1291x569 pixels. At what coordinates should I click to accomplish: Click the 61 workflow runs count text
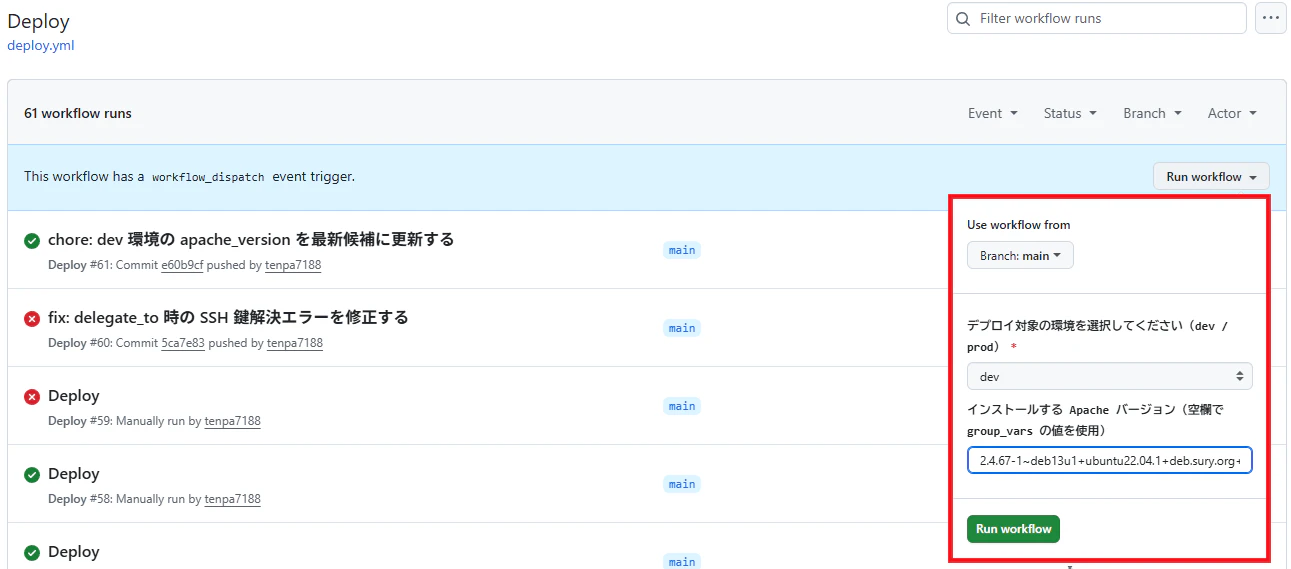78,113
